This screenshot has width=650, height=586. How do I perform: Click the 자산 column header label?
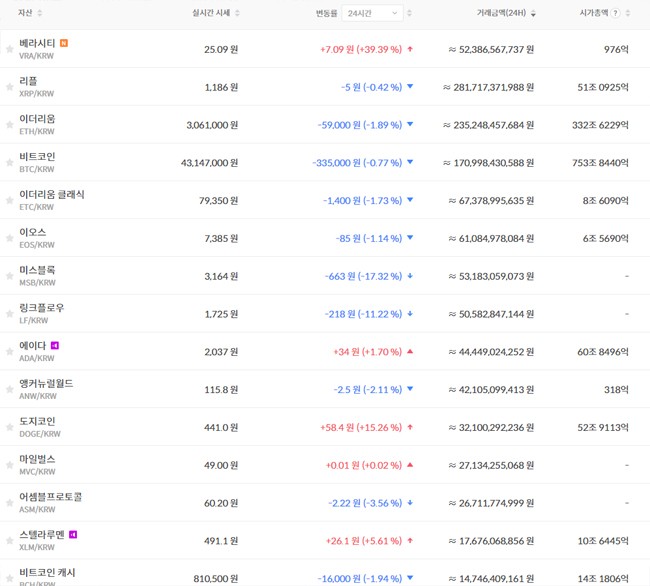coord(25,13)
